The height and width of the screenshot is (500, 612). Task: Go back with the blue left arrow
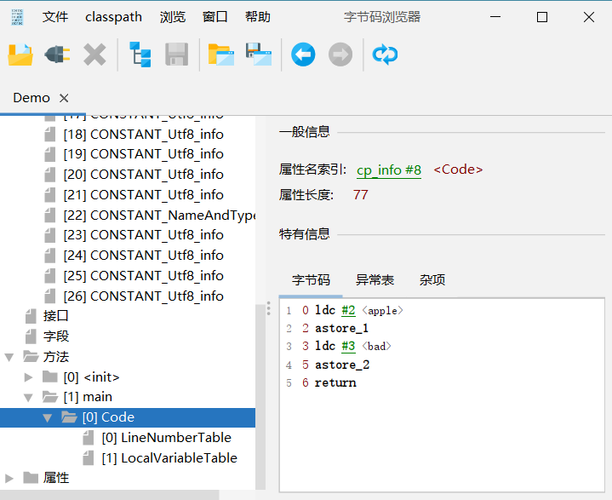pyautogui.click(x=303, y=54)
